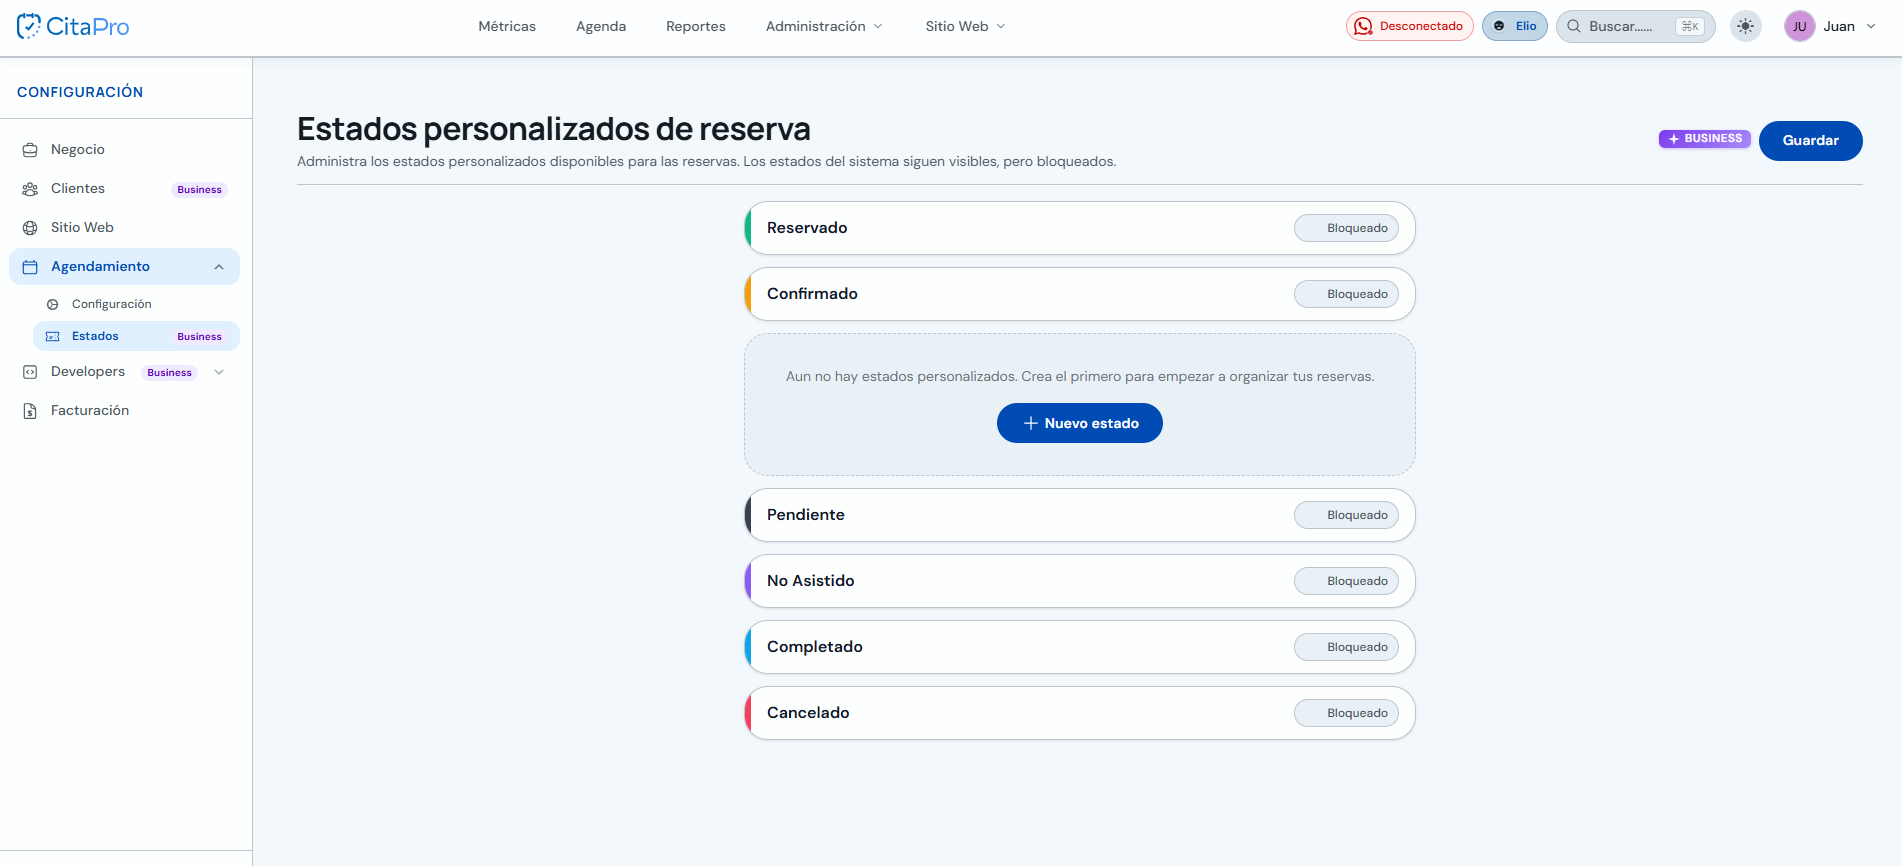Click the Business badge next to Developers
The width and height of the screenshot is (1902, 866).
(169, 373)
